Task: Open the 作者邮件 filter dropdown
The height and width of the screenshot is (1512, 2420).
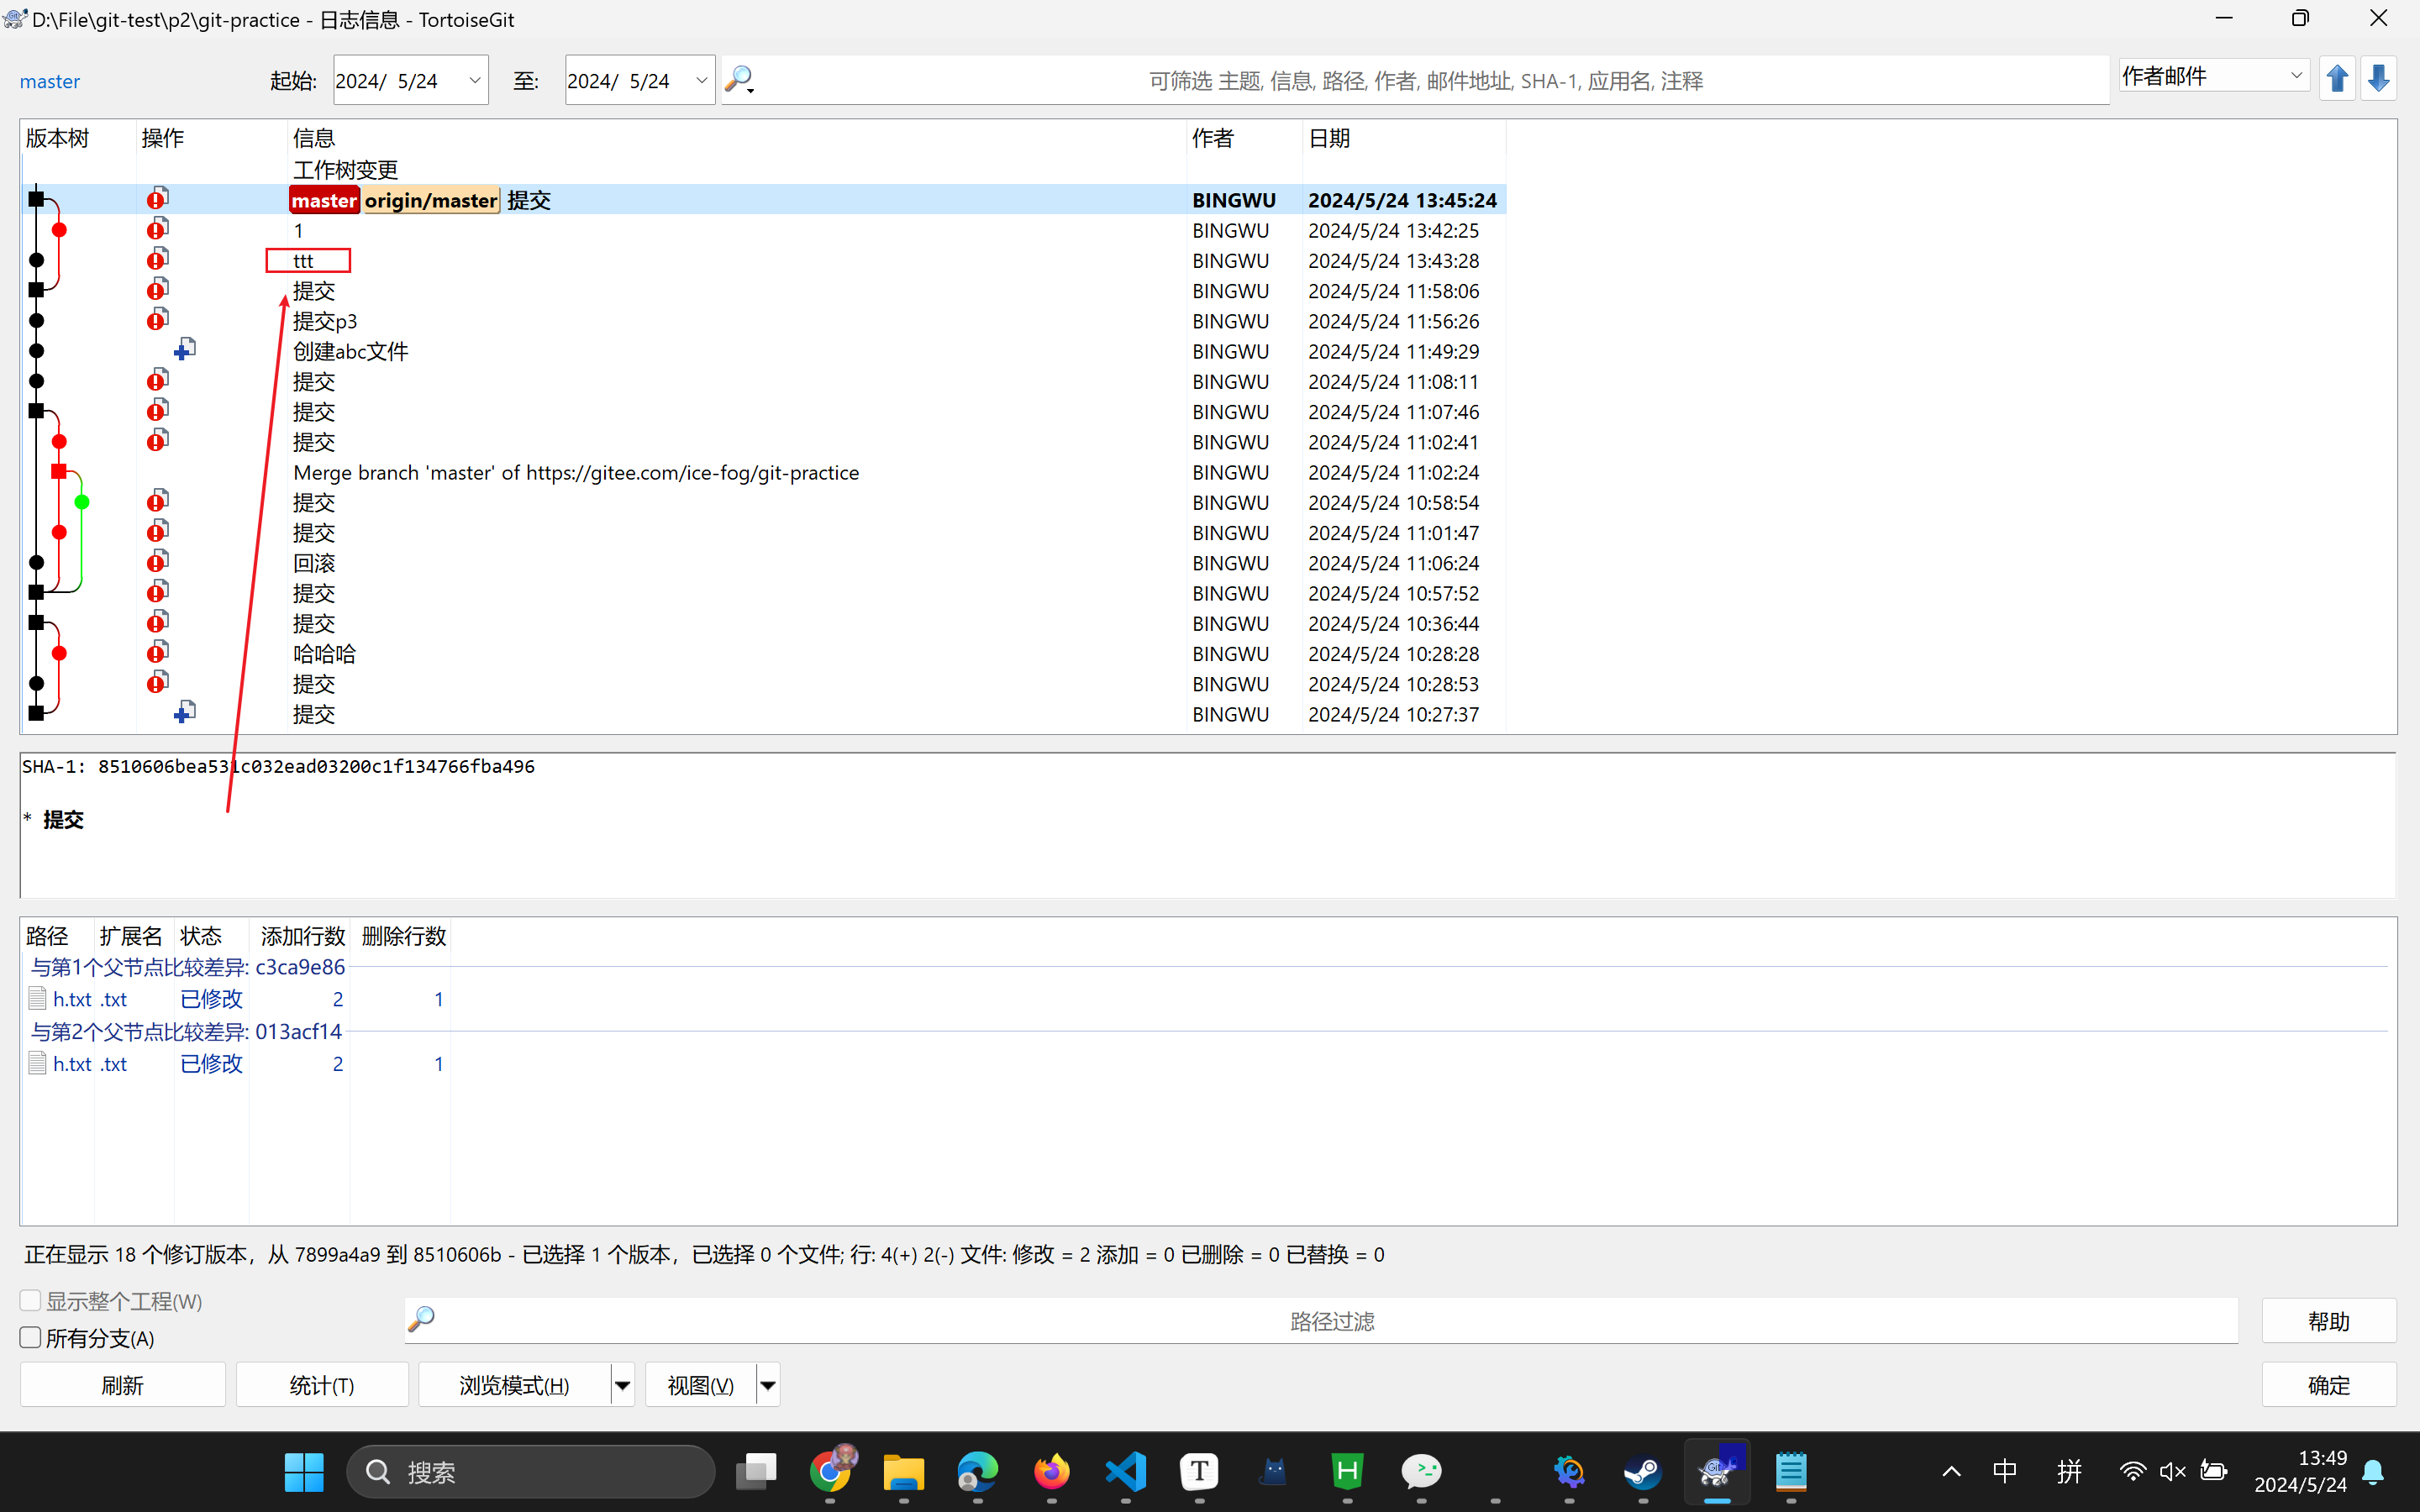Action: tap(2296, 76)
